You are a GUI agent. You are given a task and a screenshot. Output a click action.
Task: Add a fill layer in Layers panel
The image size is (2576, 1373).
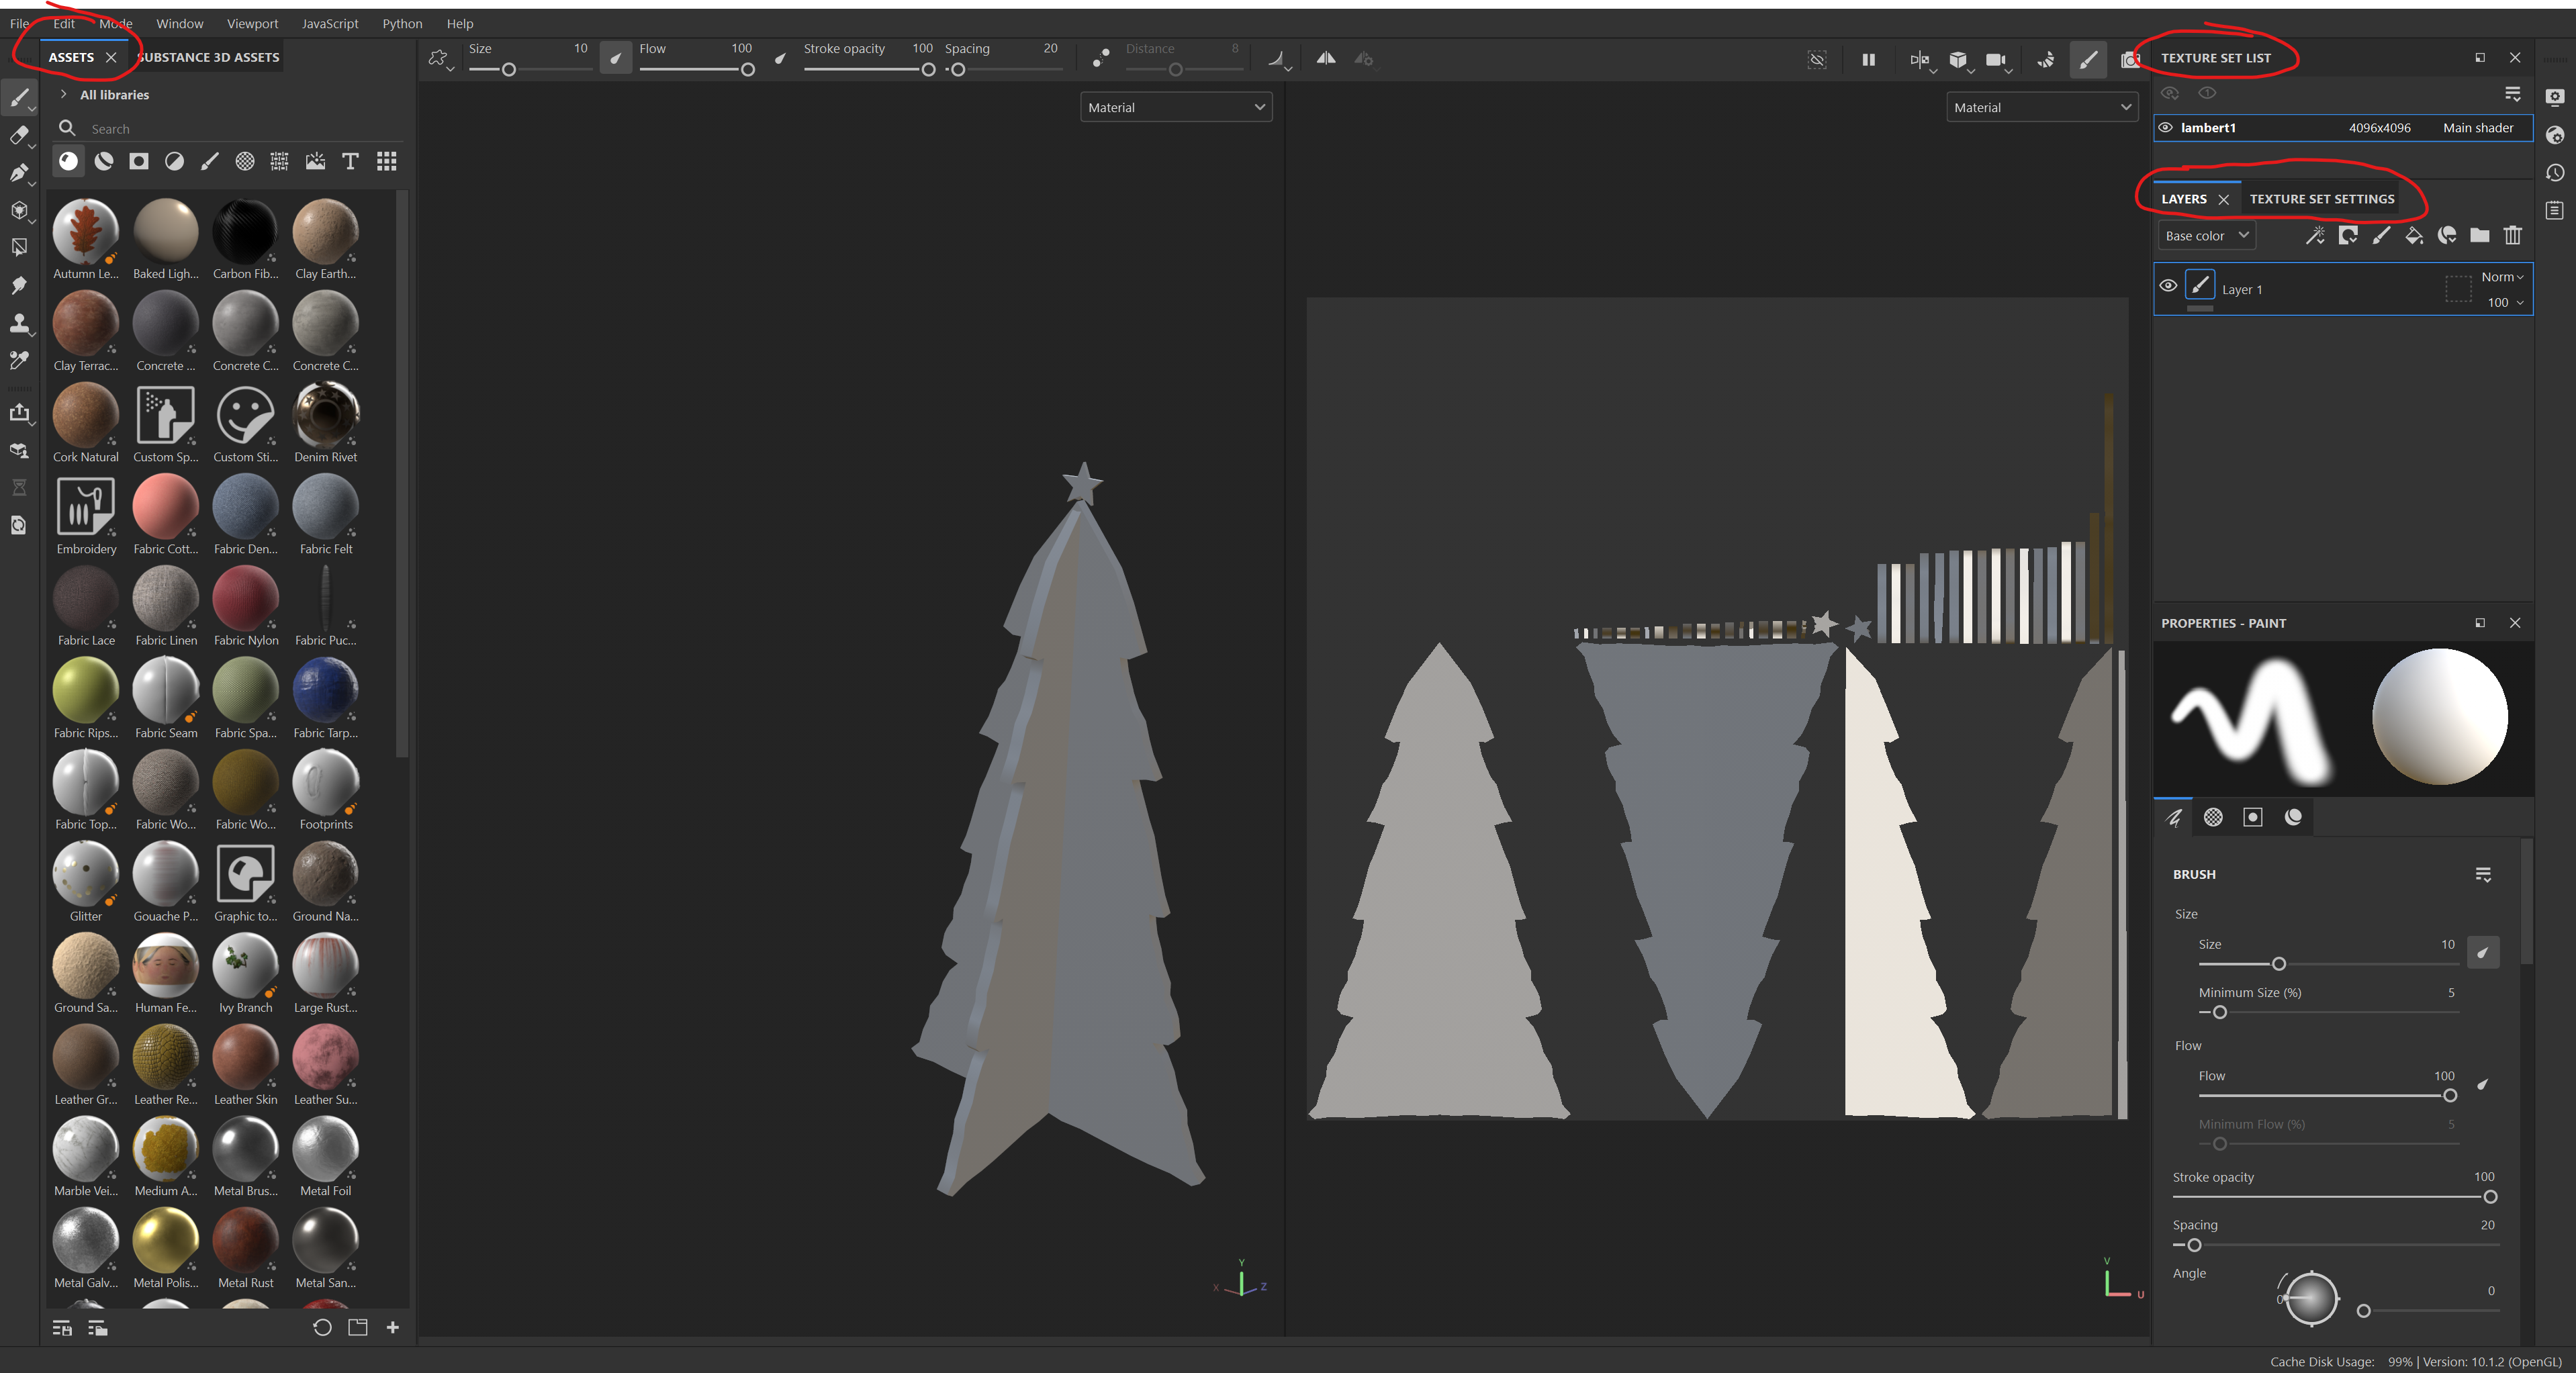pos(2414,236)
